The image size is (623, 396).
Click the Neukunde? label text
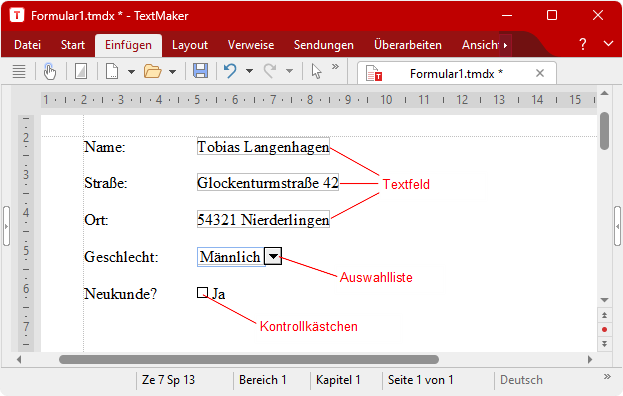pos(120,294)
